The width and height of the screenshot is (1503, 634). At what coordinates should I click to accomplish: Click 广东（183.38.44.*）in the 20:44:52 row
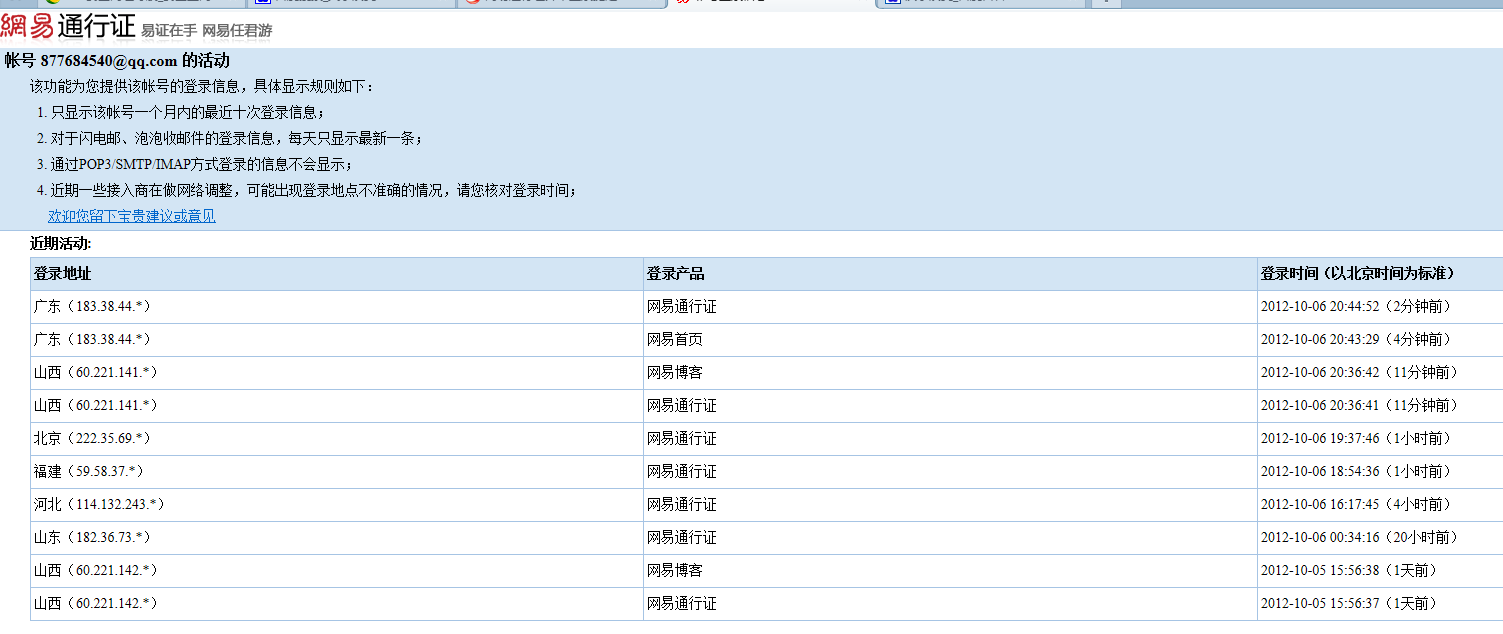pos(92,307)
